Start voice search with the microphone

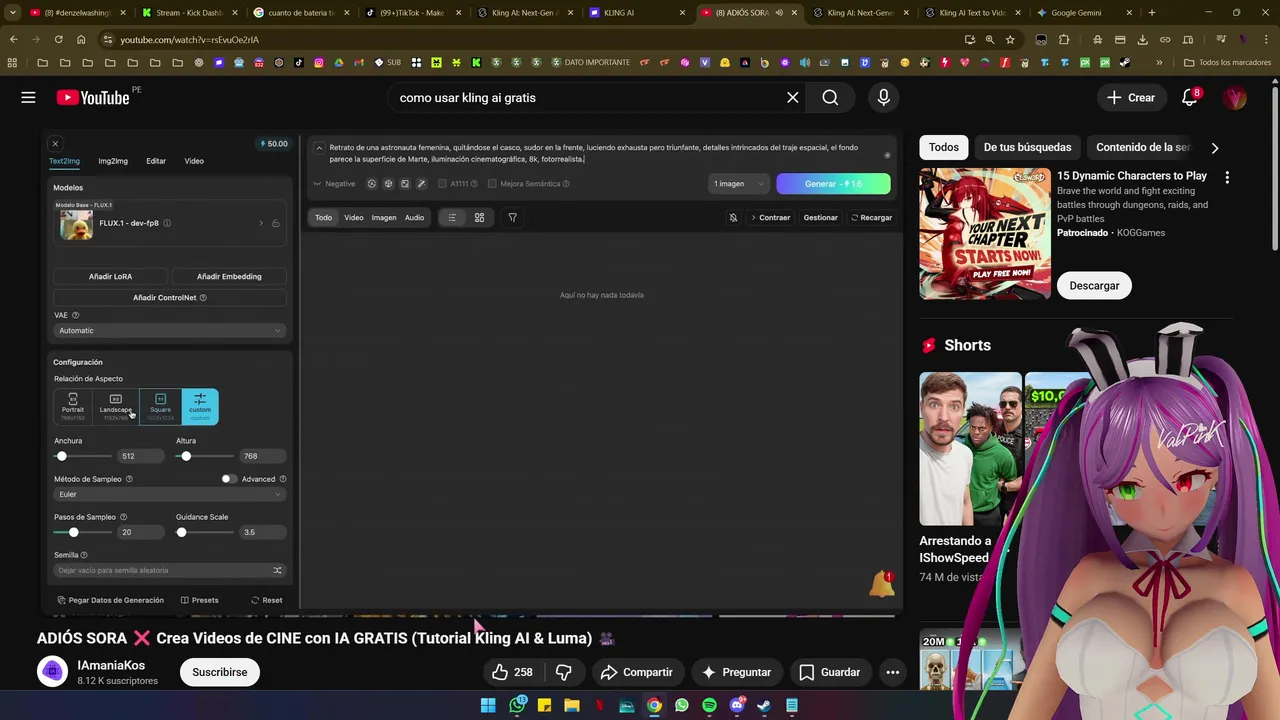[x=883, y=97]
